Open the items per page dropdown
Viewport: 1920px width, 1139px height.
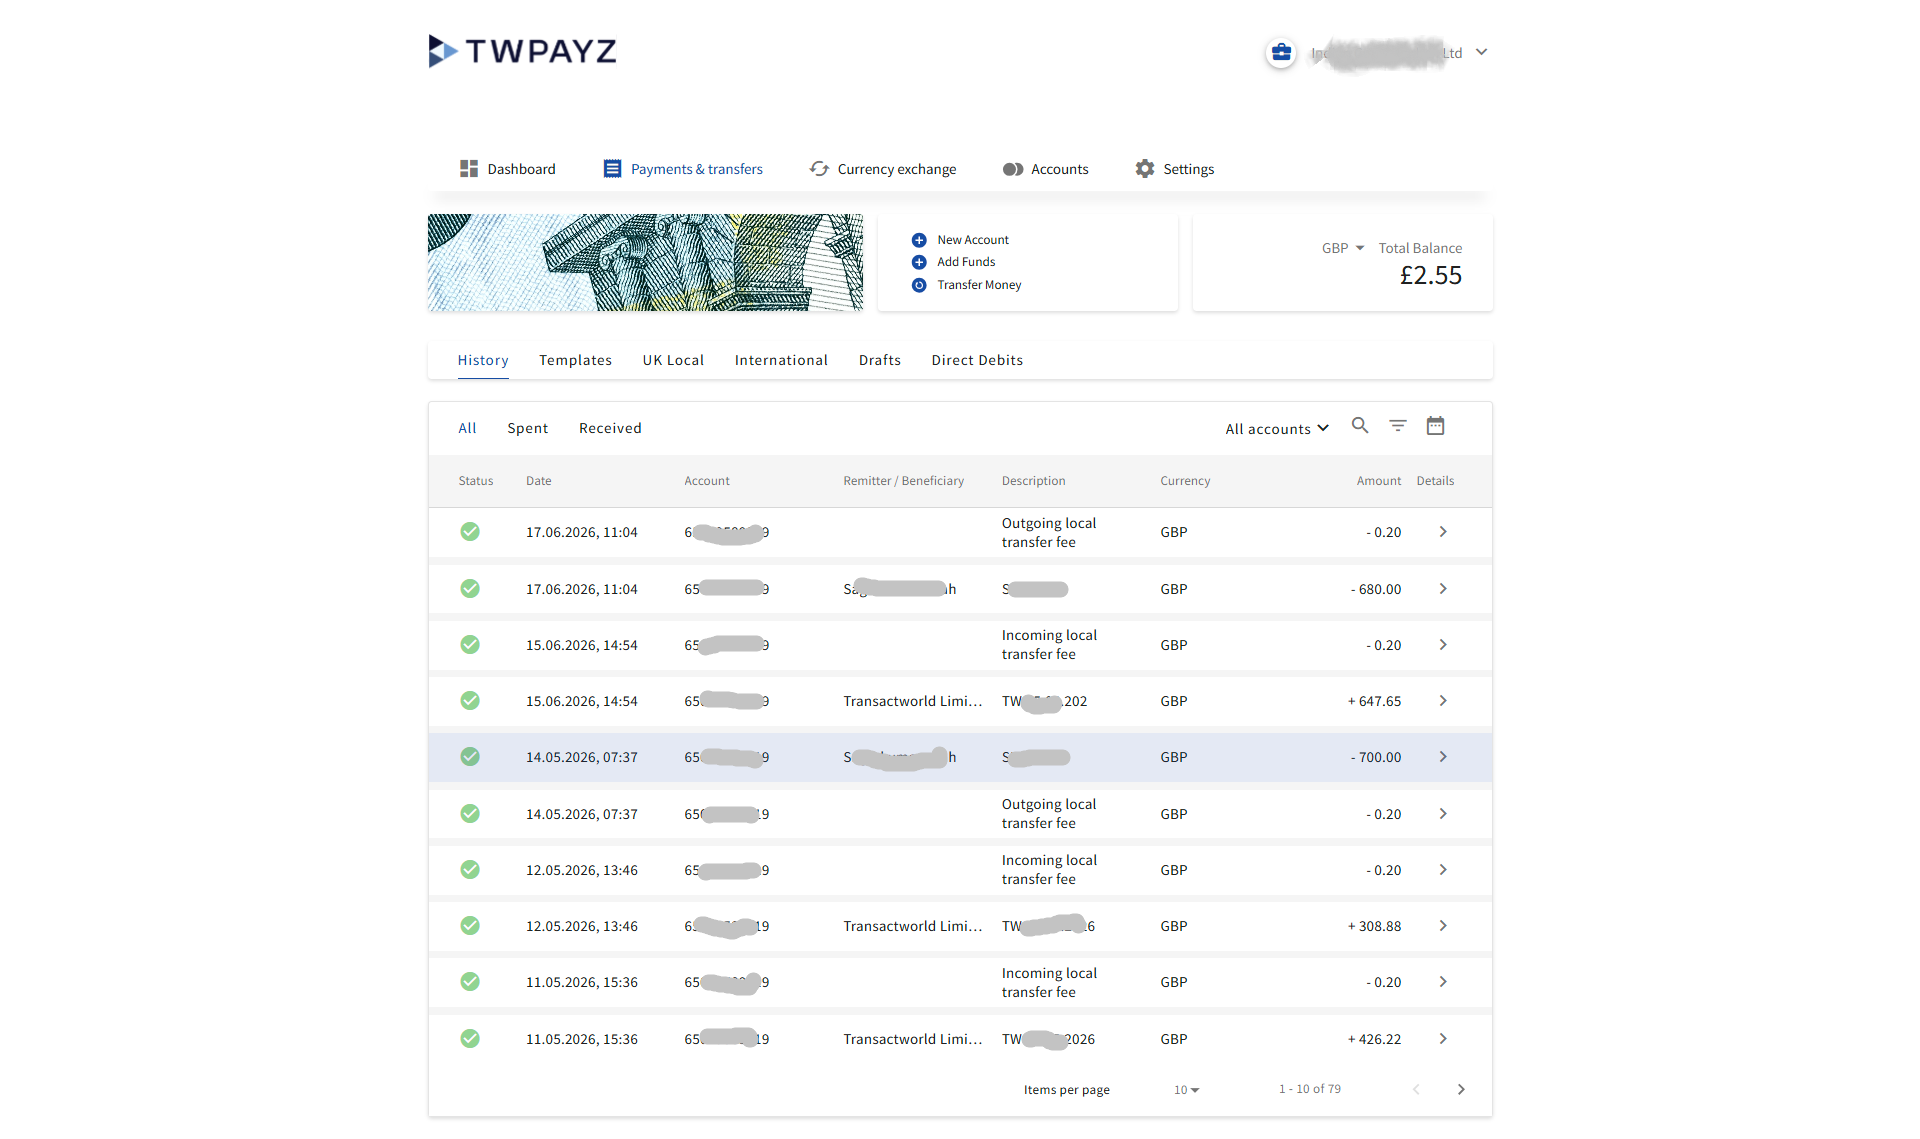1187,1090
